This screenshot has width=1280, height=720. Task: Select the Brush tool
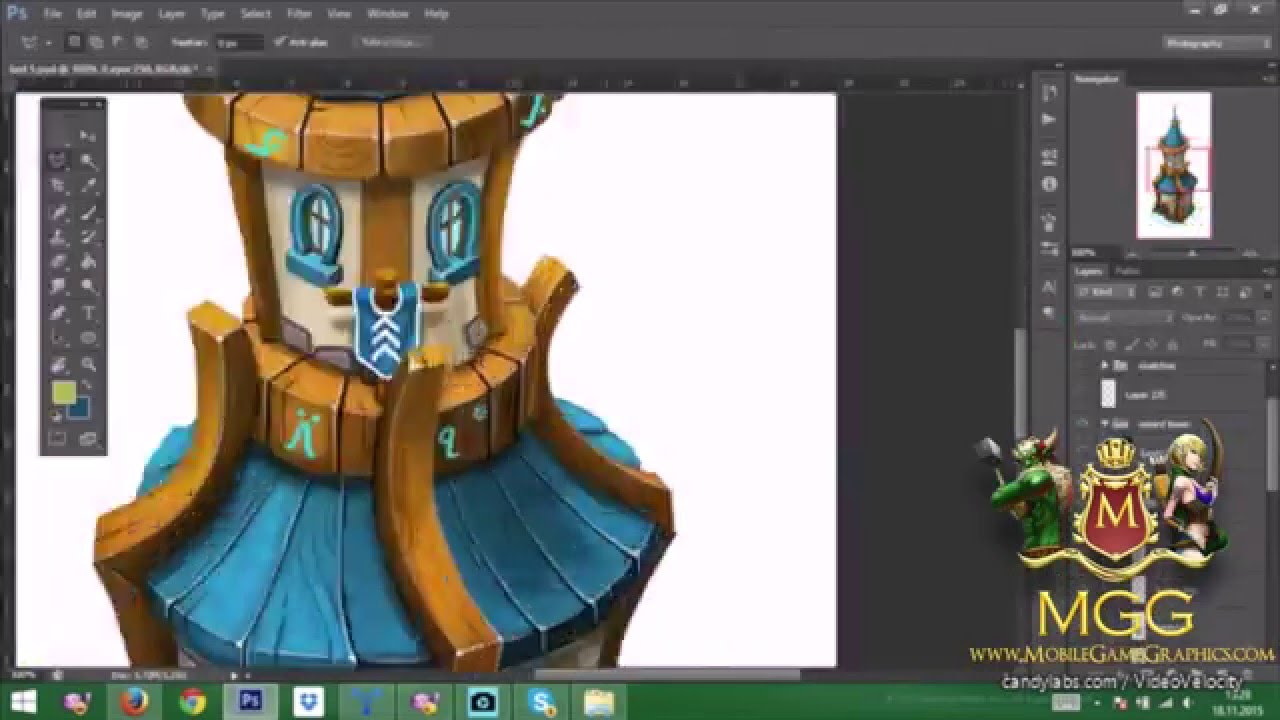pos(88,212)
